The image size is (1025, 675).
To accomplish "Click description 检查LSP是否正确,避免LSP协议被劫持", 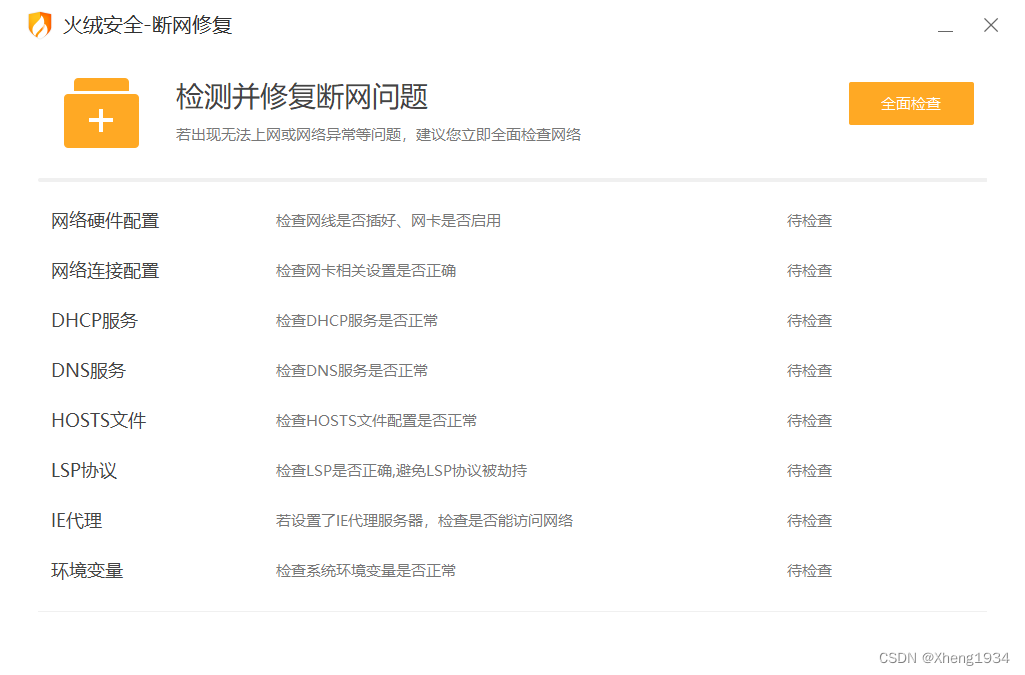I will pyautogui.click(x=401, y=470).
